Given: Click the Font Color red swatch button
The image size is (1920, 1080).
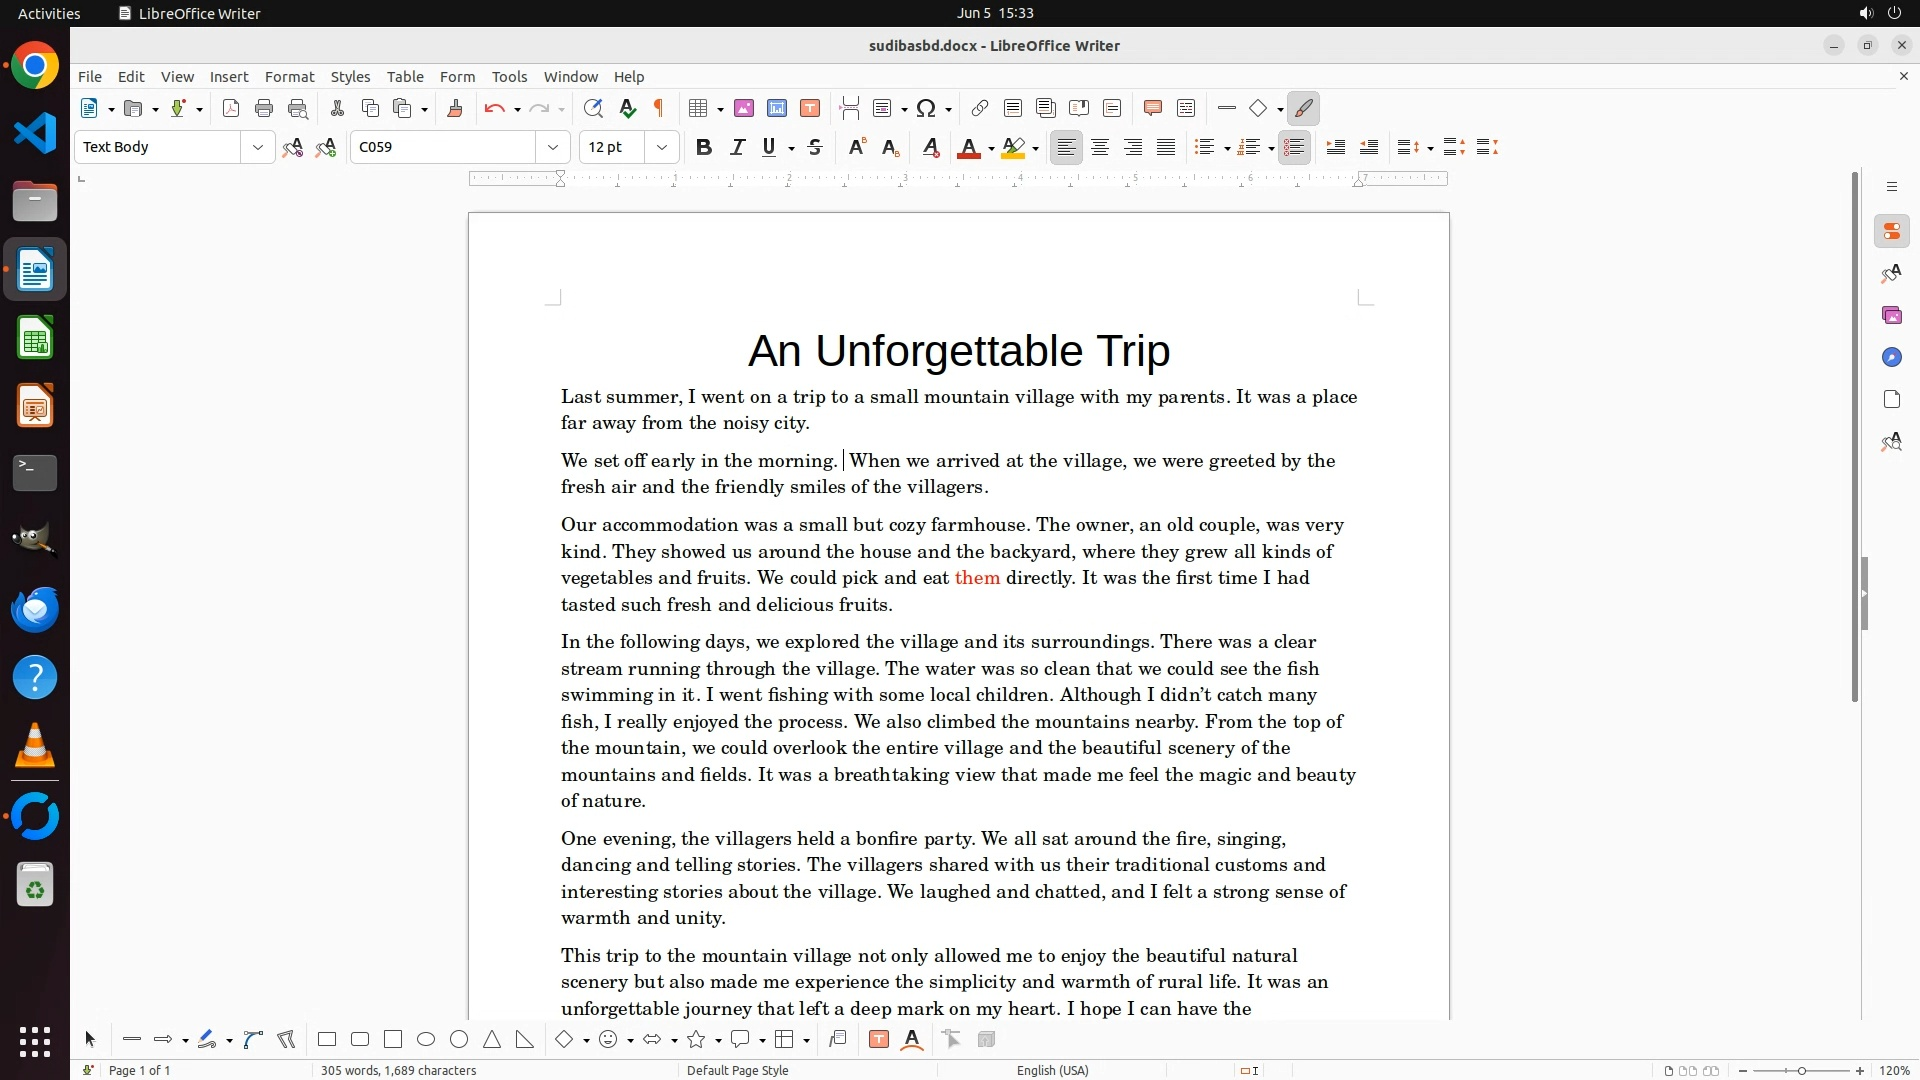Looking at the screenshot, I should (x=968, y=148).
